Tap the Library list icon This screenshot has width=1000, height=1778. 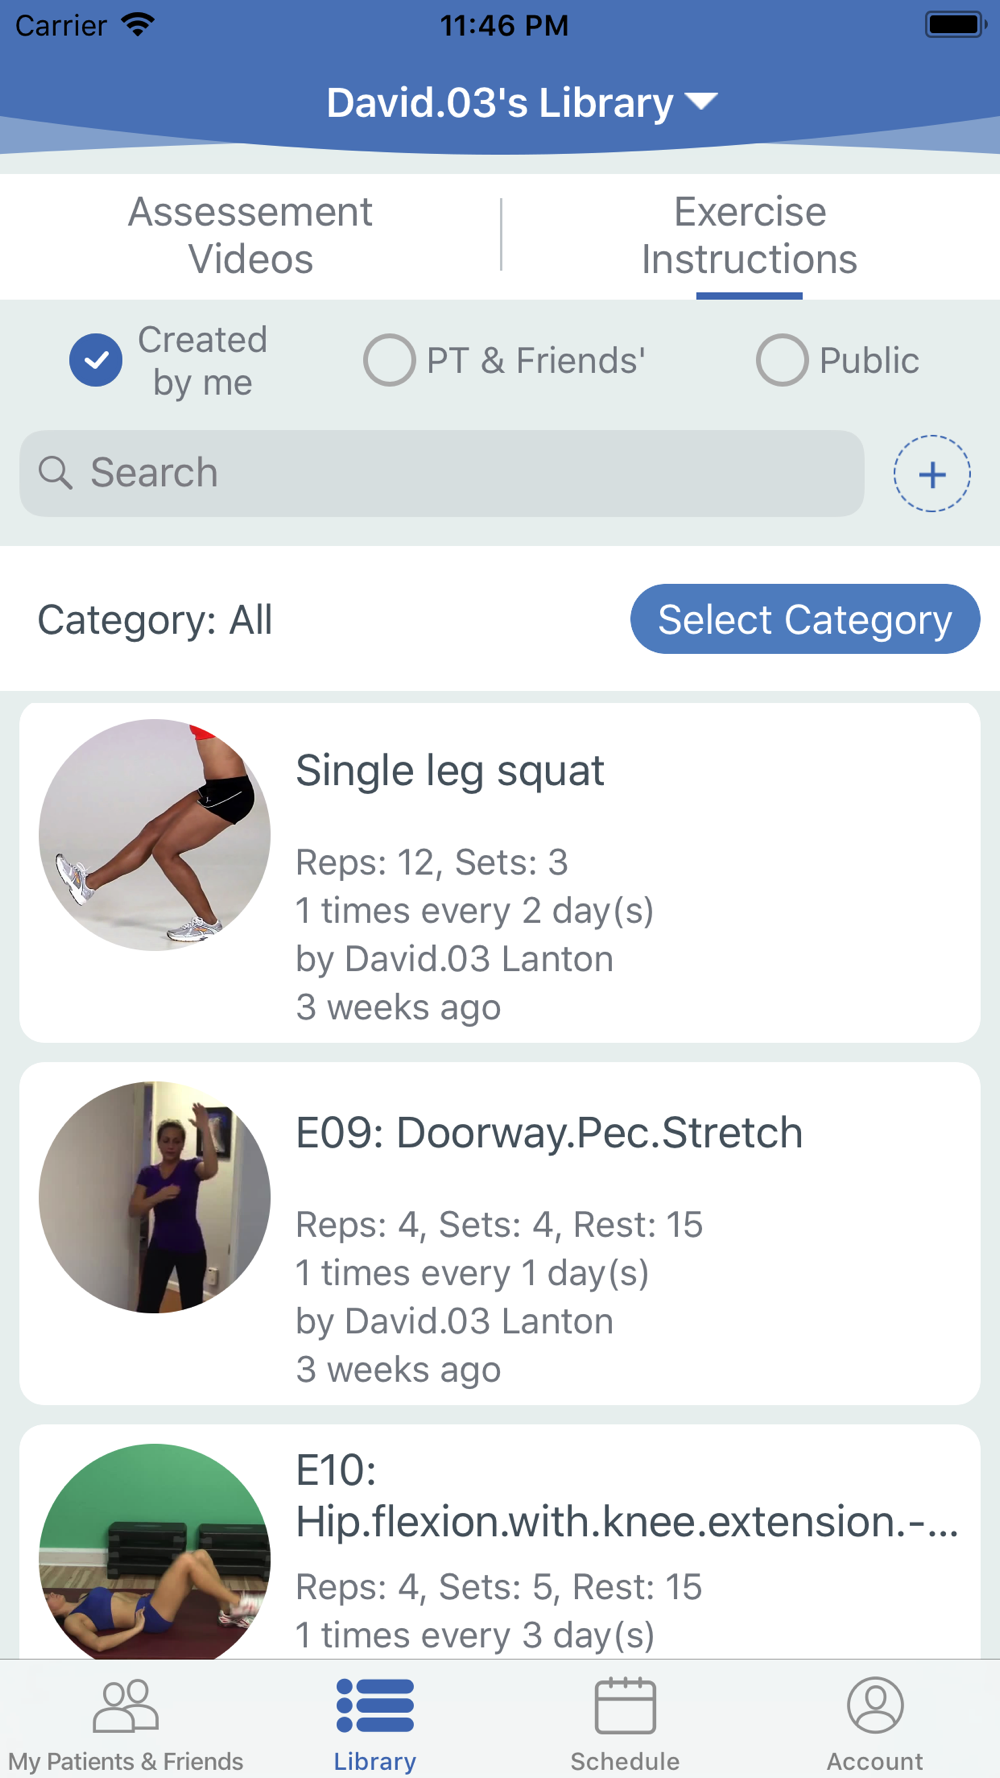pos(375,1706)
